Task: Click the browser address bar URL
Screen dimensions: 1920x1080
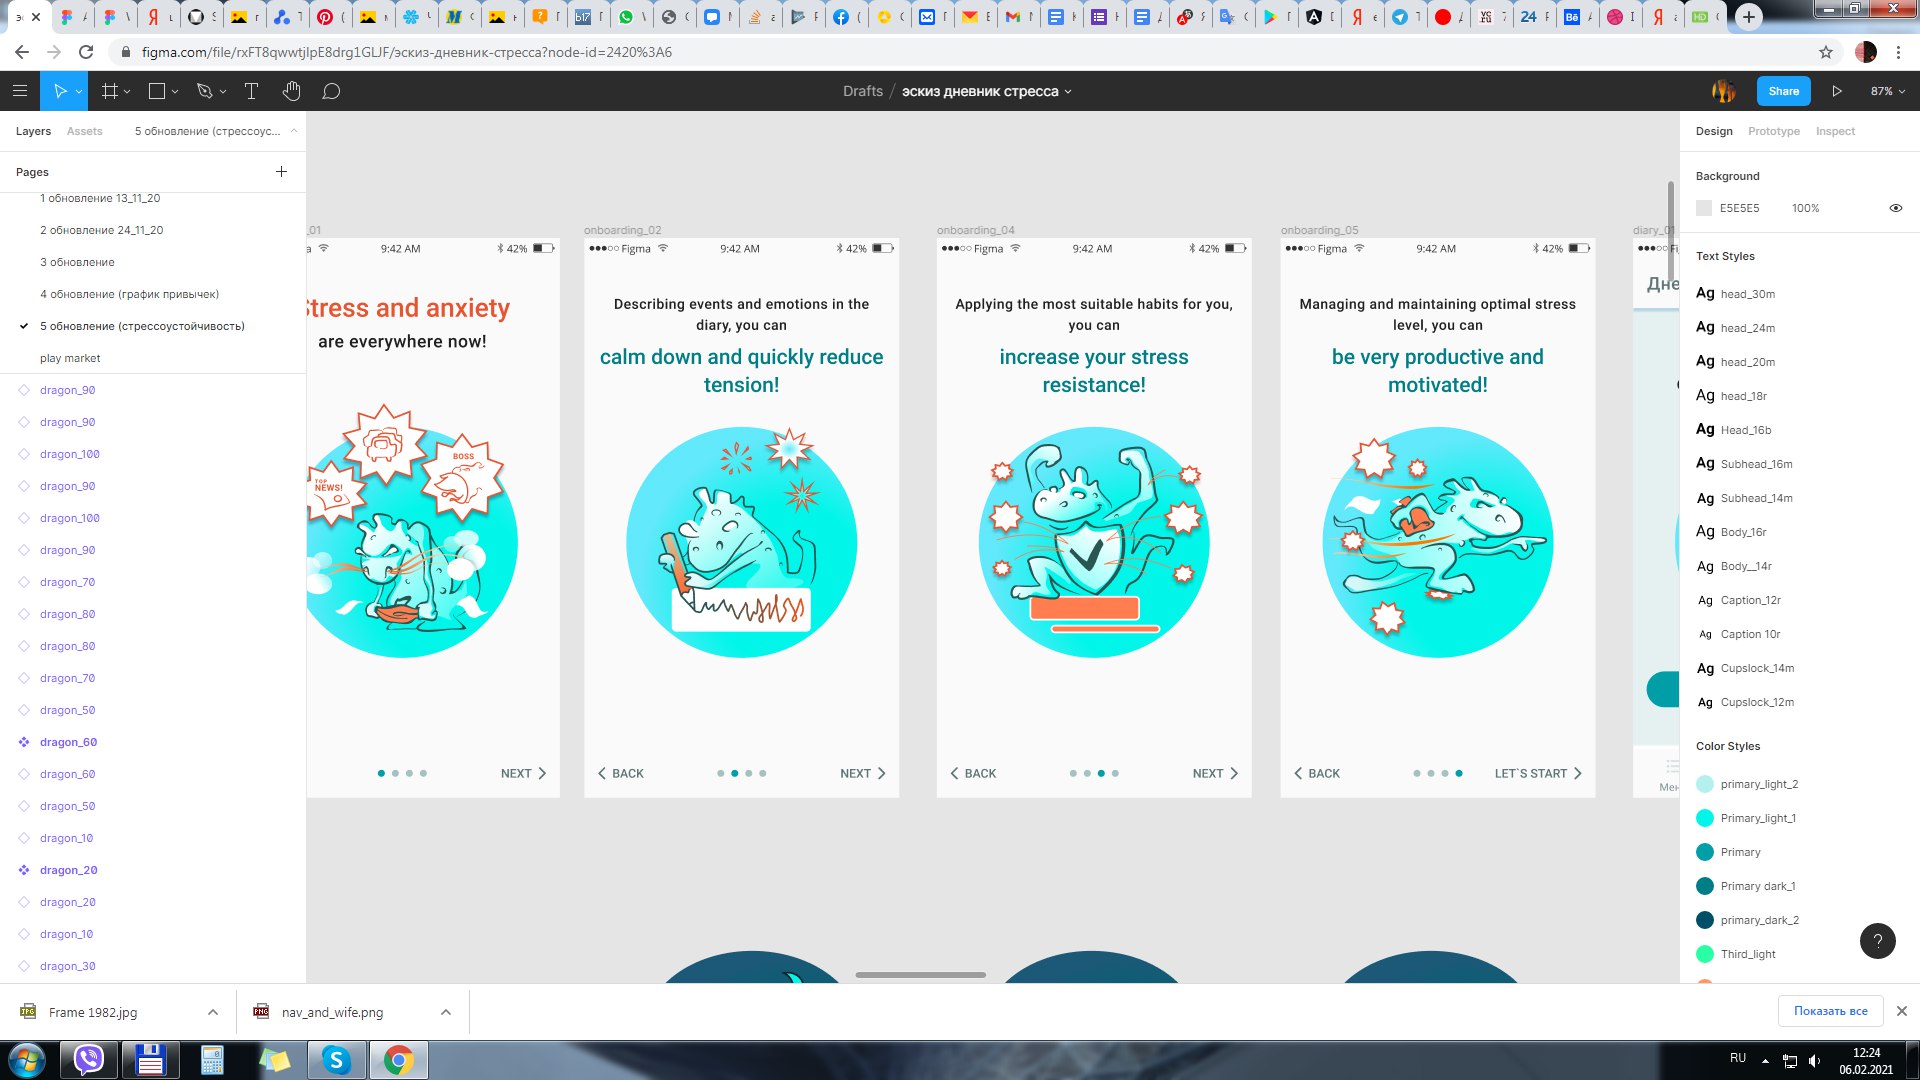Action: [406, 52]
